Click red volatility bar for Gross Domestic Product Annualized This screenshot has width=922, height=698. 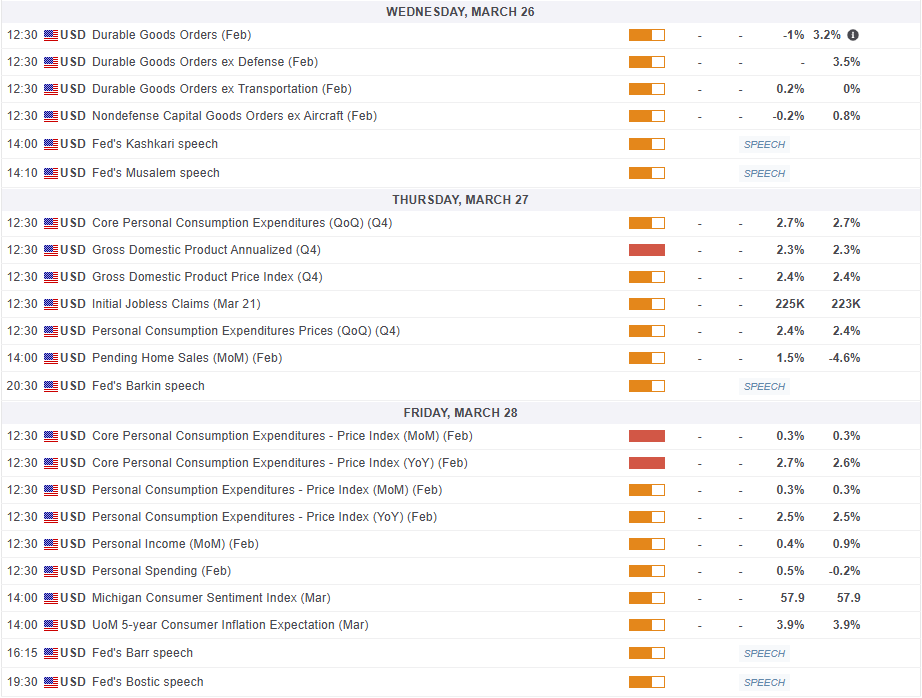coord(646,250)
